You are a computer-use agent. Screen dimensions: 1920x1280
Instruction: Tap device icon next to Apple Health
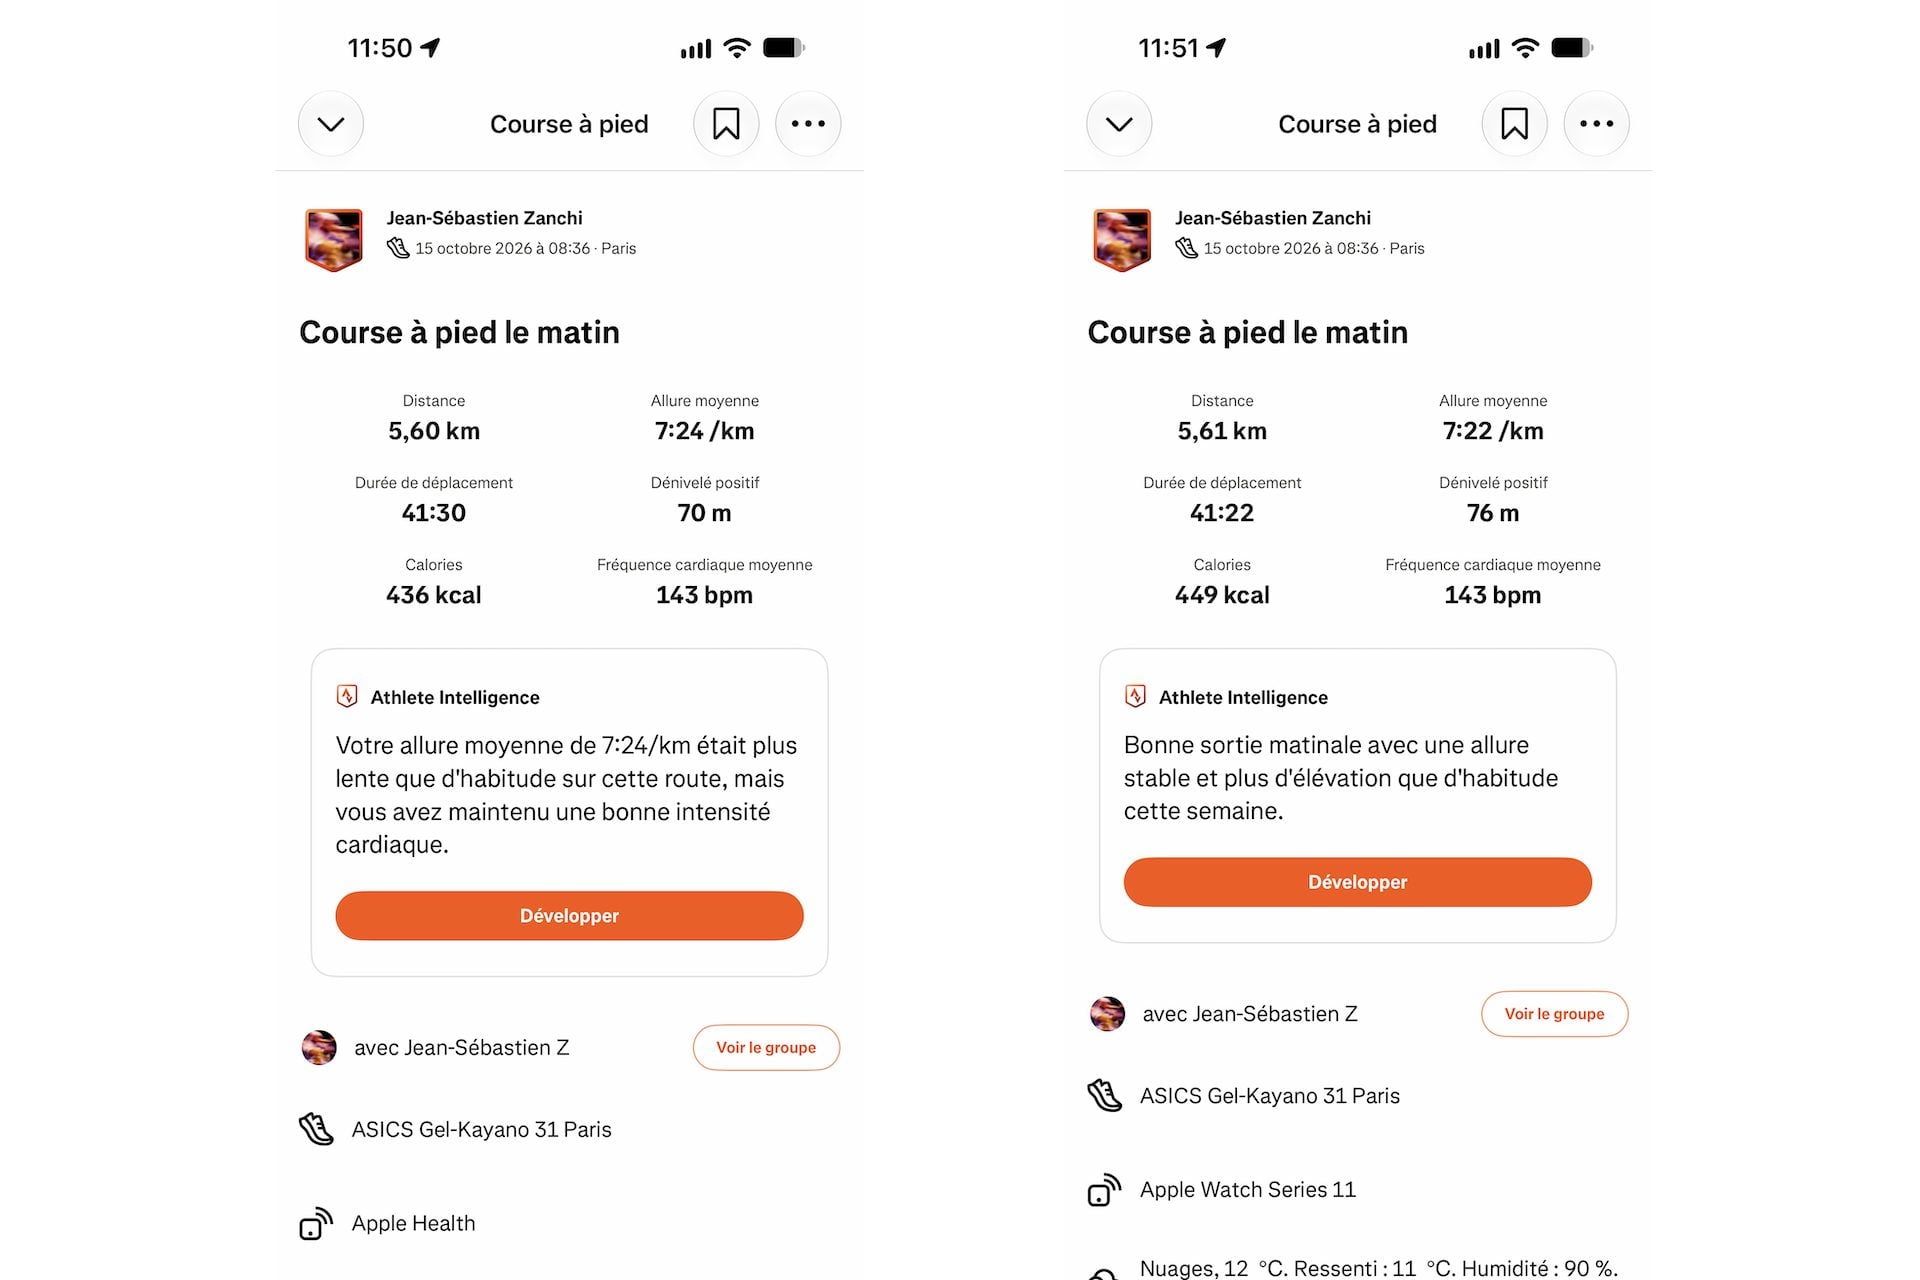click(x=316, y=1223)
